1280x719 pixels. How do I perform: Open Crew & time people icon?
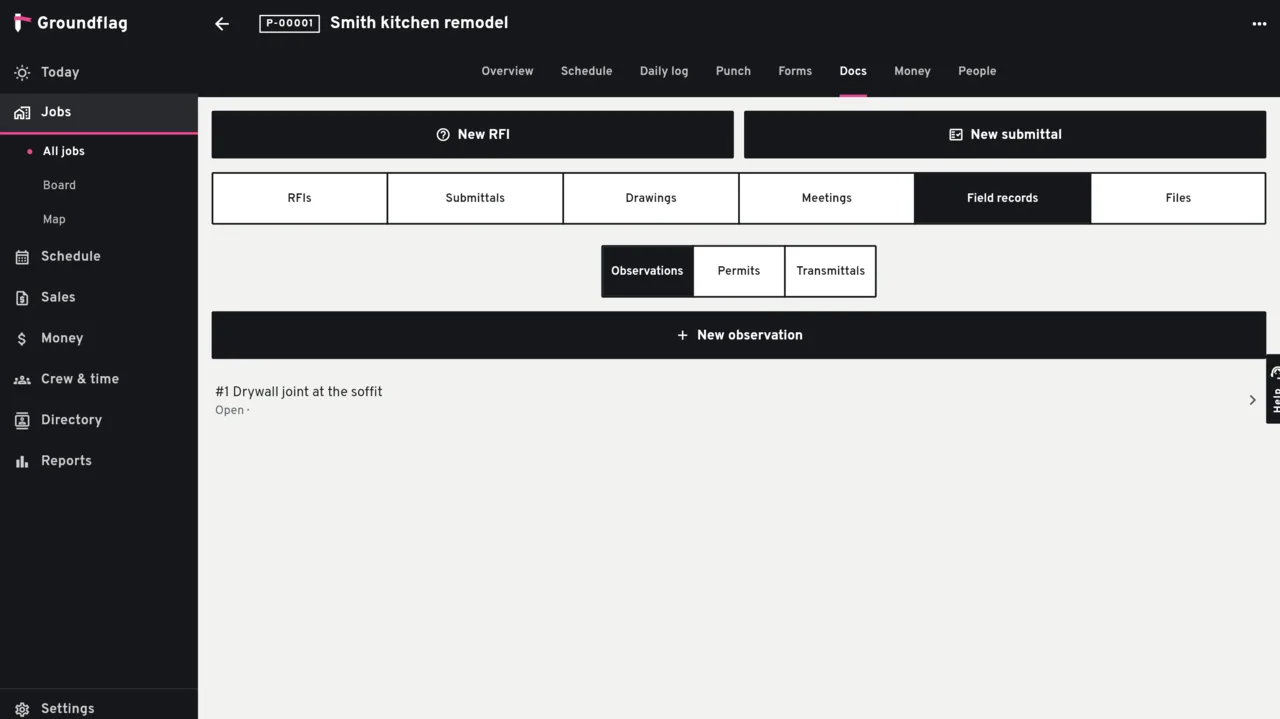[22, 380]
